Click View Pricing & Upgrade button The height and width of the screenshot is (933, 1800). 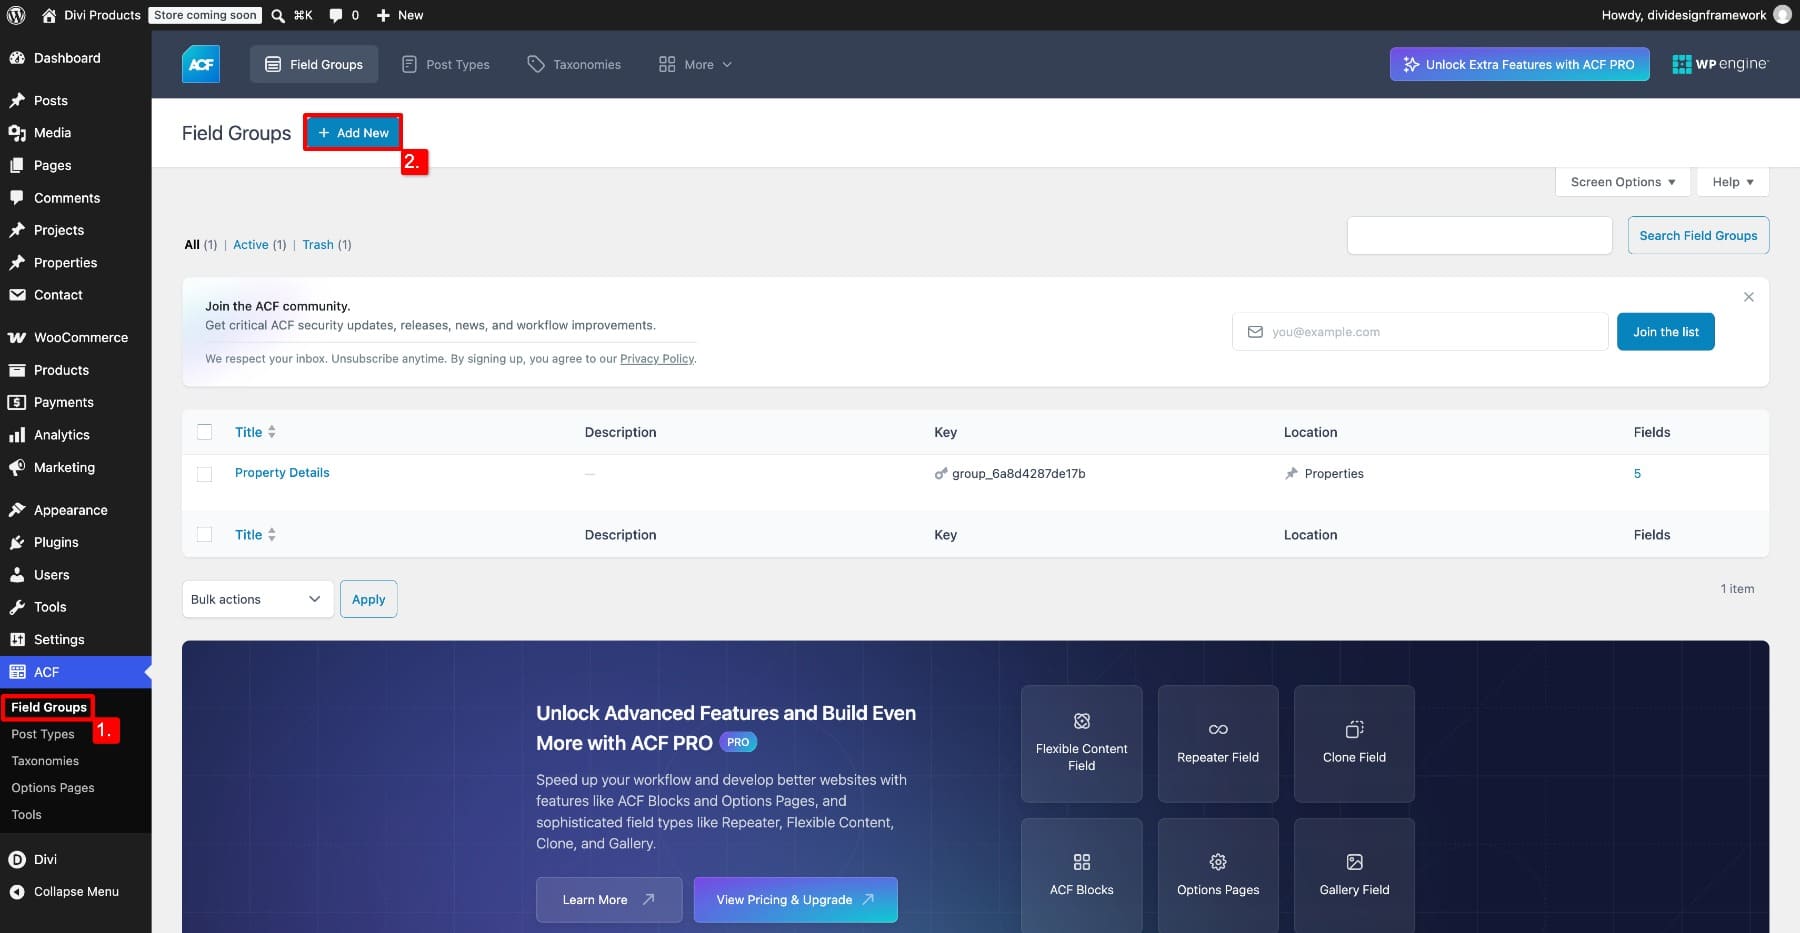point(795,900)
